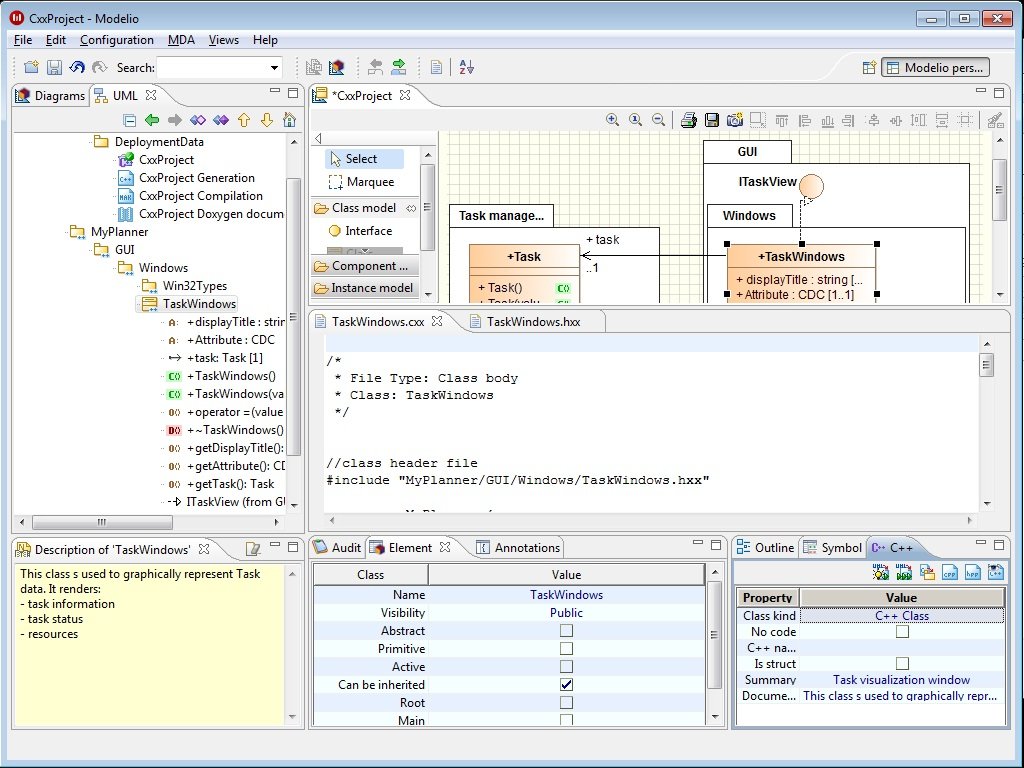Screen dimensions: 1024x768
Task: Switch to the Annotations tab
Action: pyautogui.click(x=519, y=547)
